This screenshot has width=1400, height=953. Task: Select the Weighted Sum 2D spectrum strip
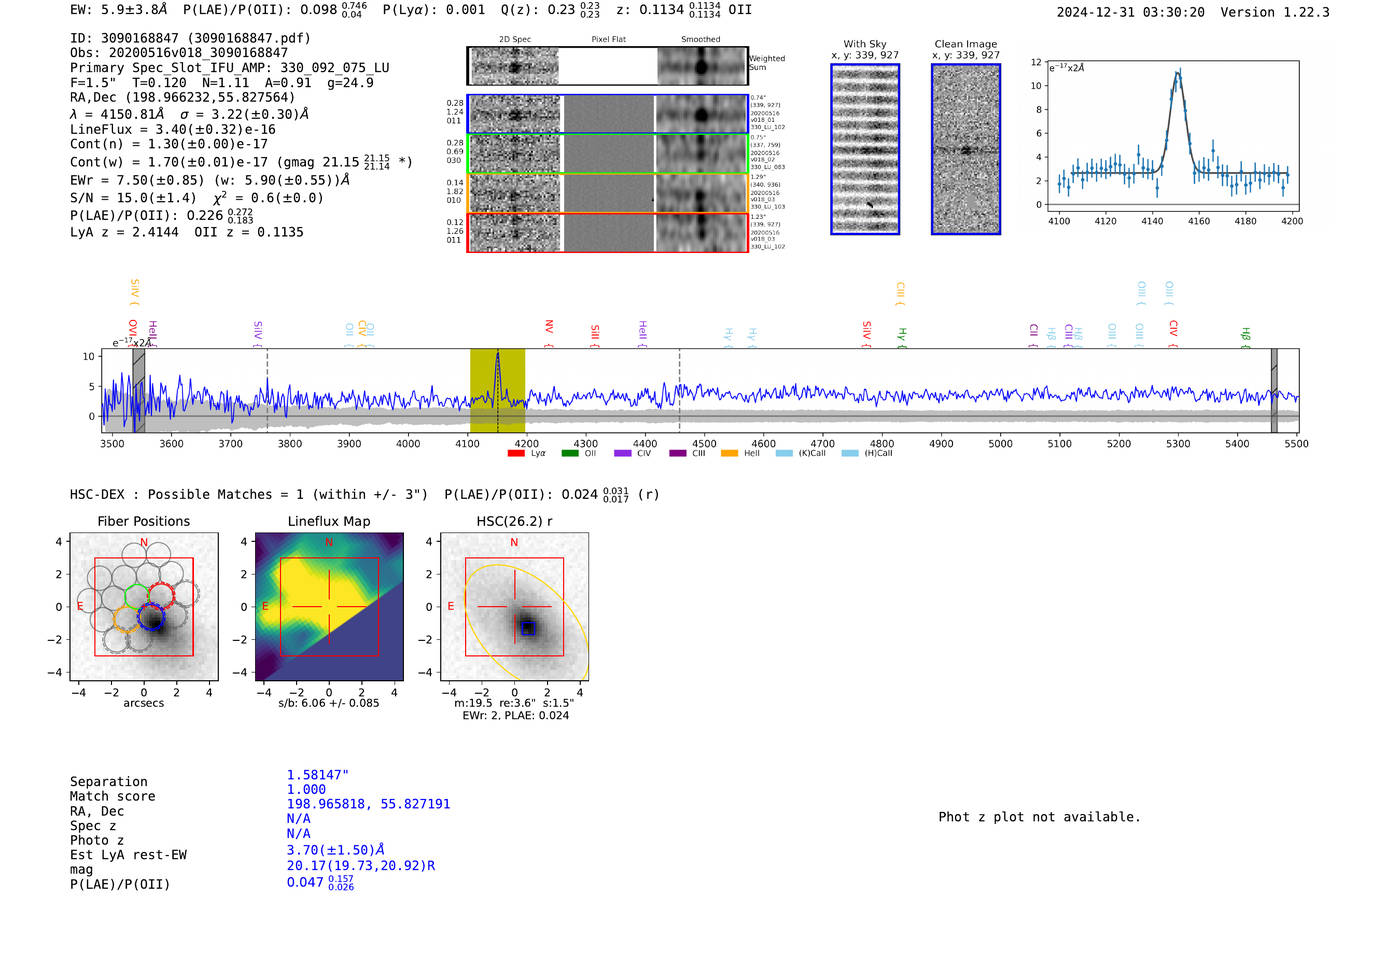click(607, 66)
